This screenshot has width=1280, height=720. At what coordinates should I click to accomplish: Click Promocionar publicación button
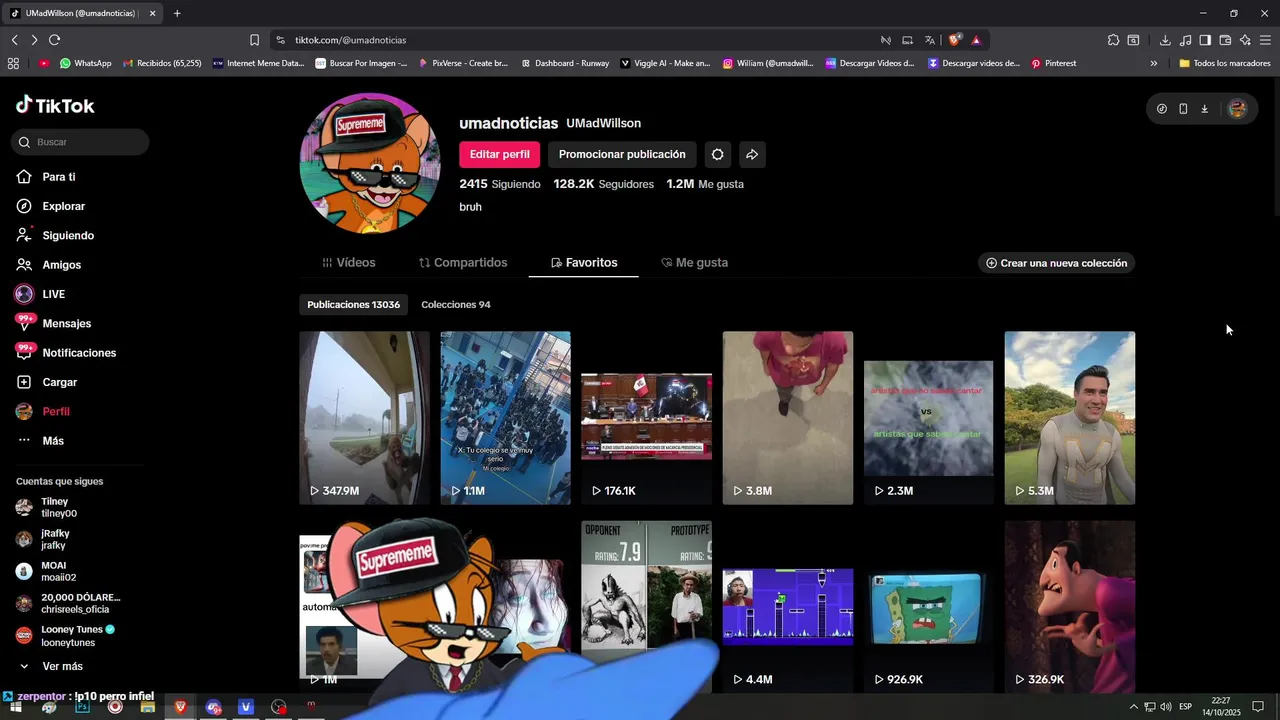622,154
